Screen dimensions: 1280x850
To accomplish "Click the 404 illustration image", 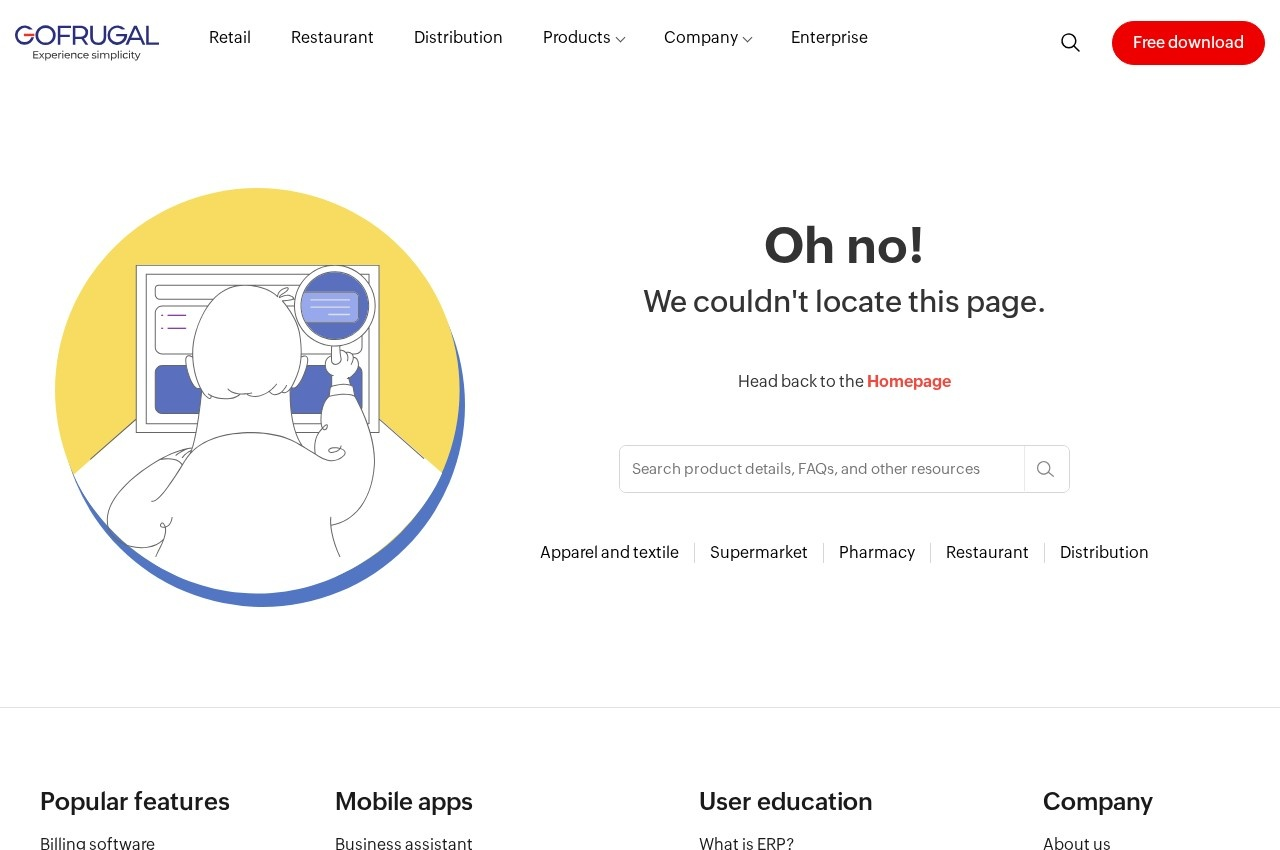I will tap(260, 397).
